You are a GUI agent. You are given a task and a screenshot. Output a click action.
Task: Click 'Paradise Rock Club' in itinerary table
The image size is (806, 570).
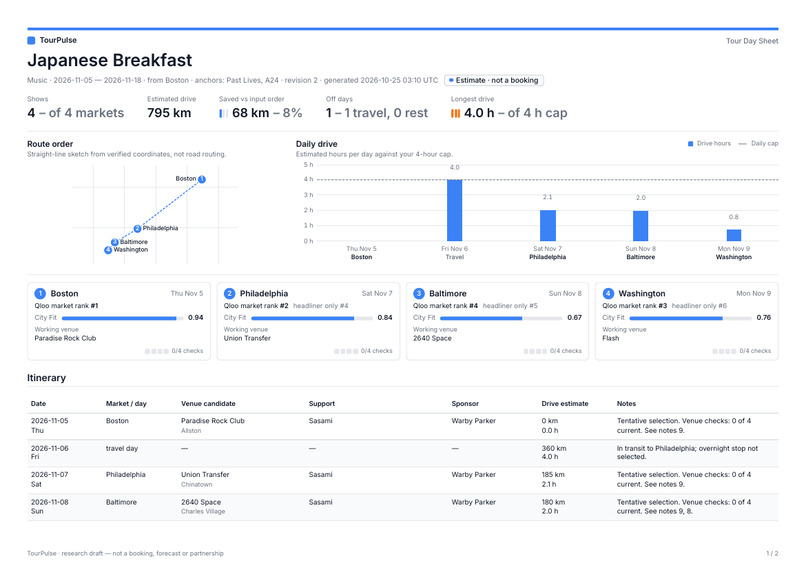point(213,420)
